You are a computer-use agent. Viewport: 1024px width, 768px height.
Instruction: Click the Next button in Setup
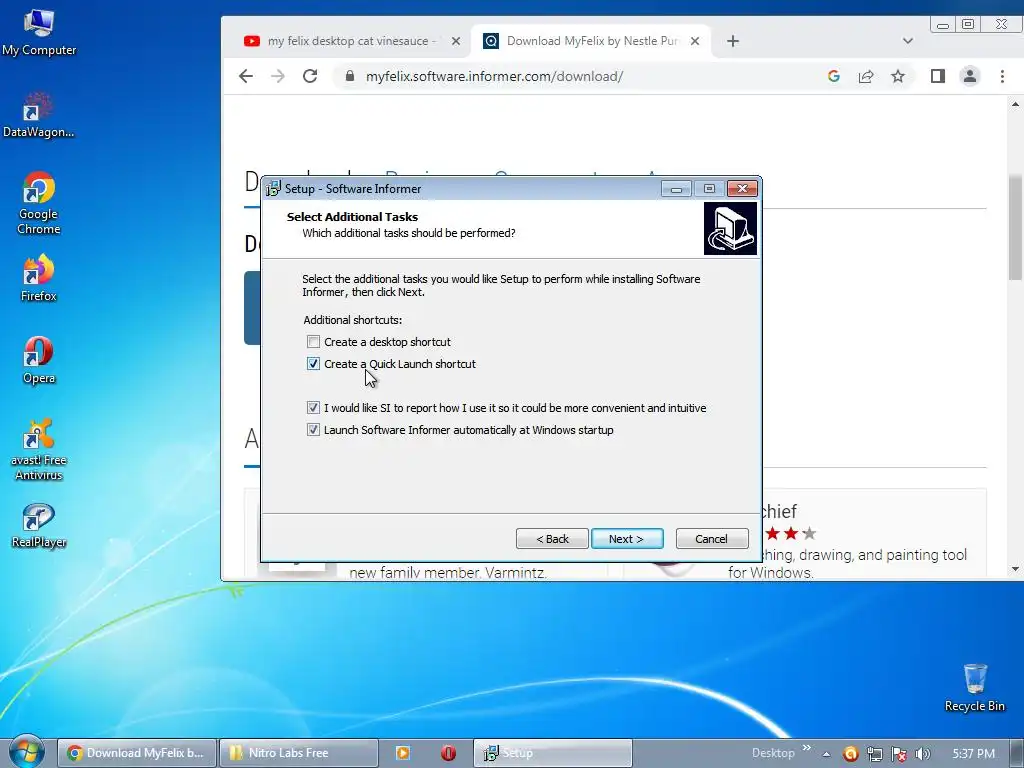coord(627,539)
